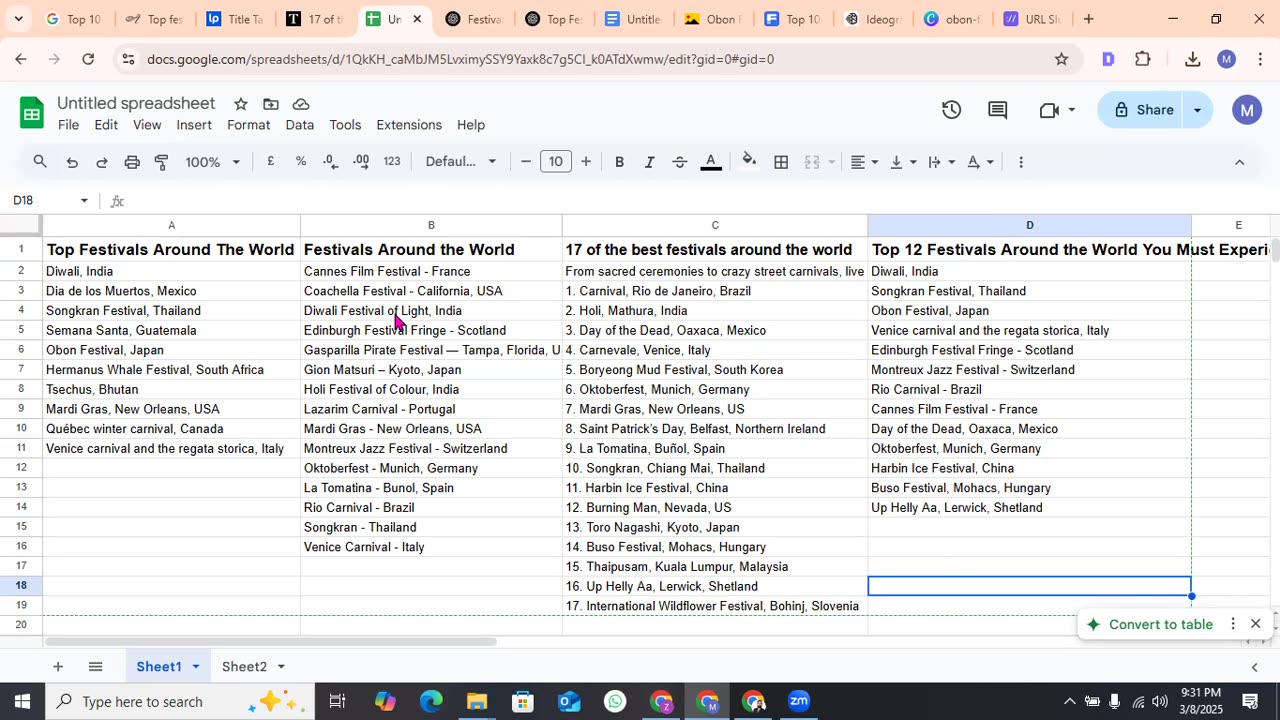The width and height of the screenshot is (1280, 720).
Task: Open the File menu
Action: (x=68, y=125)
